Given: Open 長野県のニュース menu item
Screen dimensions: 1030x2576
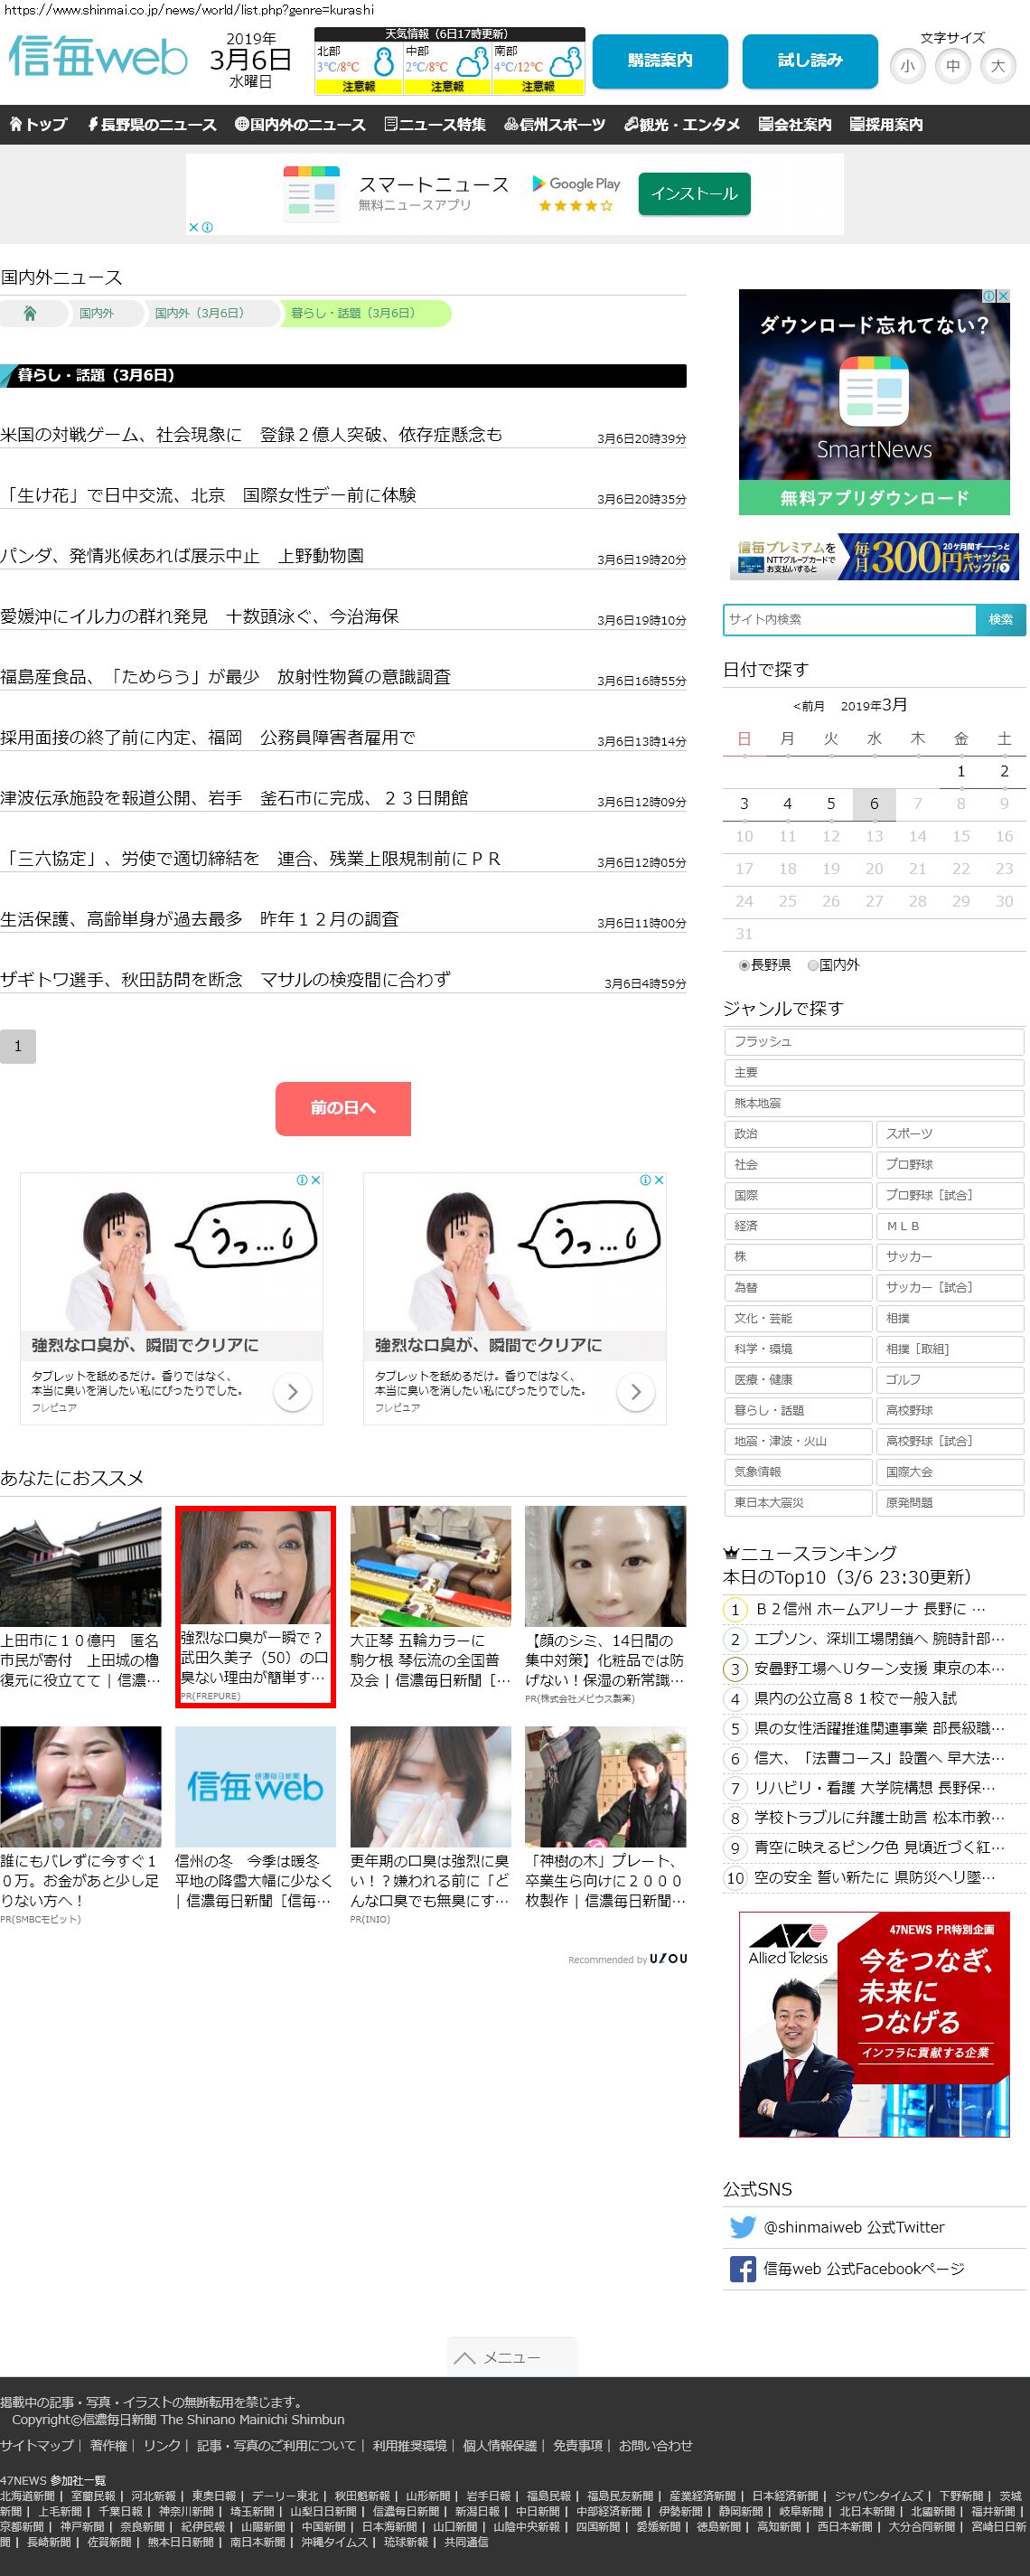Looking at the screenshot, I should click(151, 125).
